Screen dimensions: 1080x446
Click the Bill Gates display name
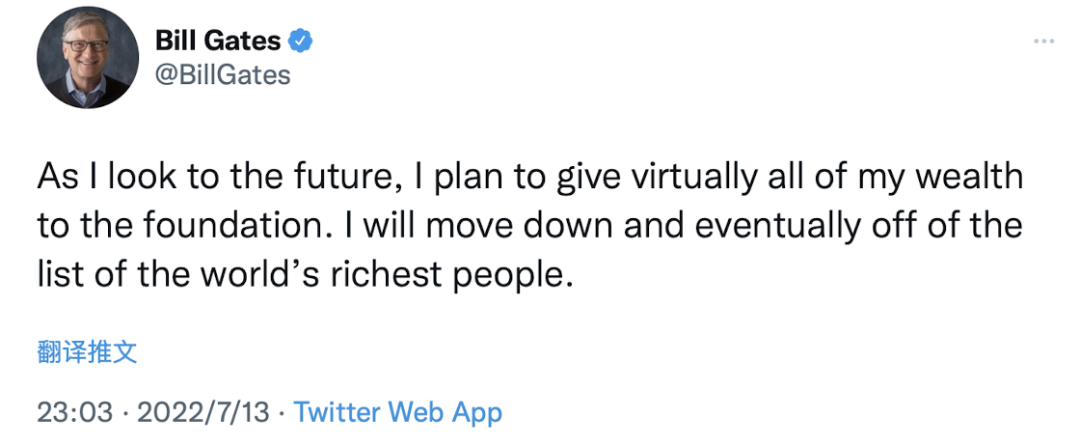coord(219,41)
